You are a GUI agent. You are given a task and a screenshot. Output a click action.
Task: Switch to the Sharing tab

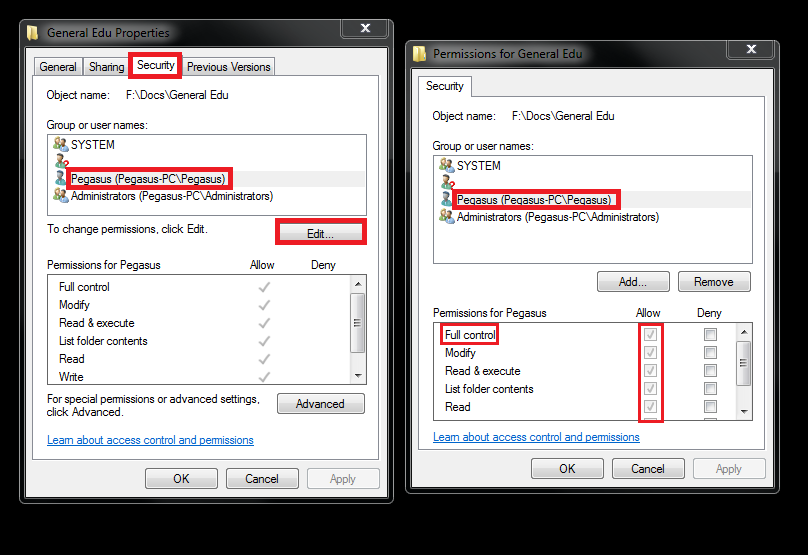pos(106,67)
